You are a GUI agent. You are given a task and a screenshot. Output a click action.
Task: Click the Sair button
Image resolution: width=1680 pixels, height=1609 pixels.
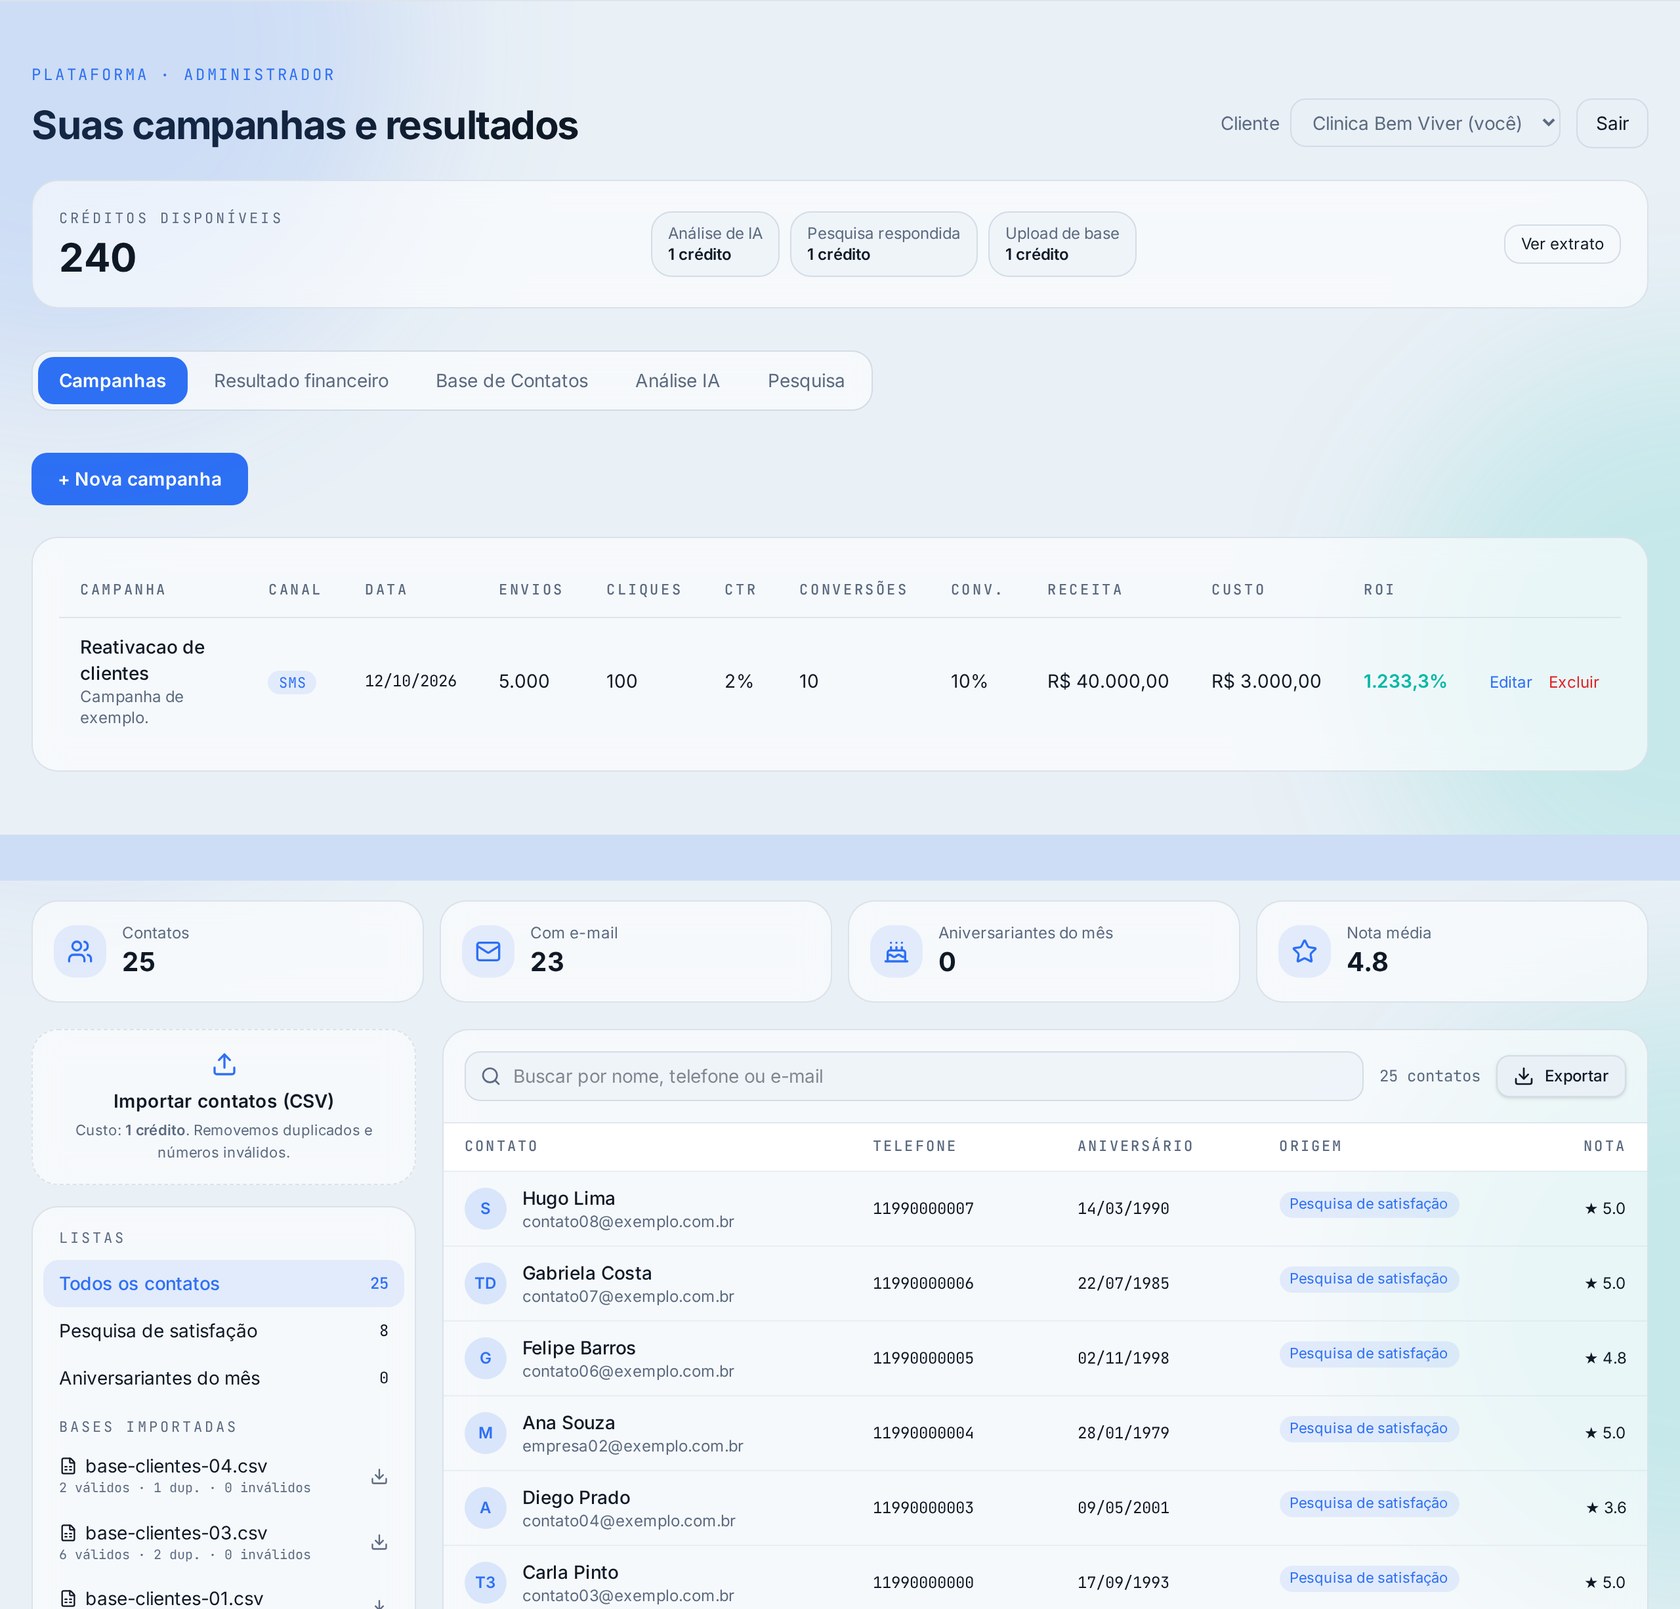pos(1612,123)
